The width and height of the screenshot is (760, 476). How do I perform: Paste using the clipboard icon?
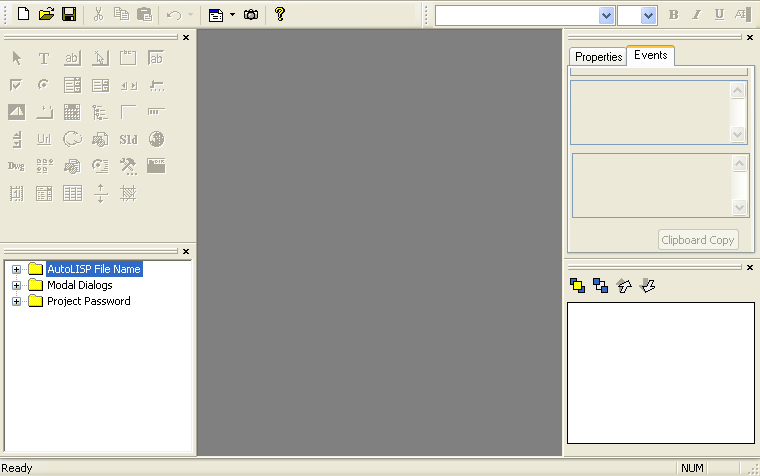(x=144, y=14)
